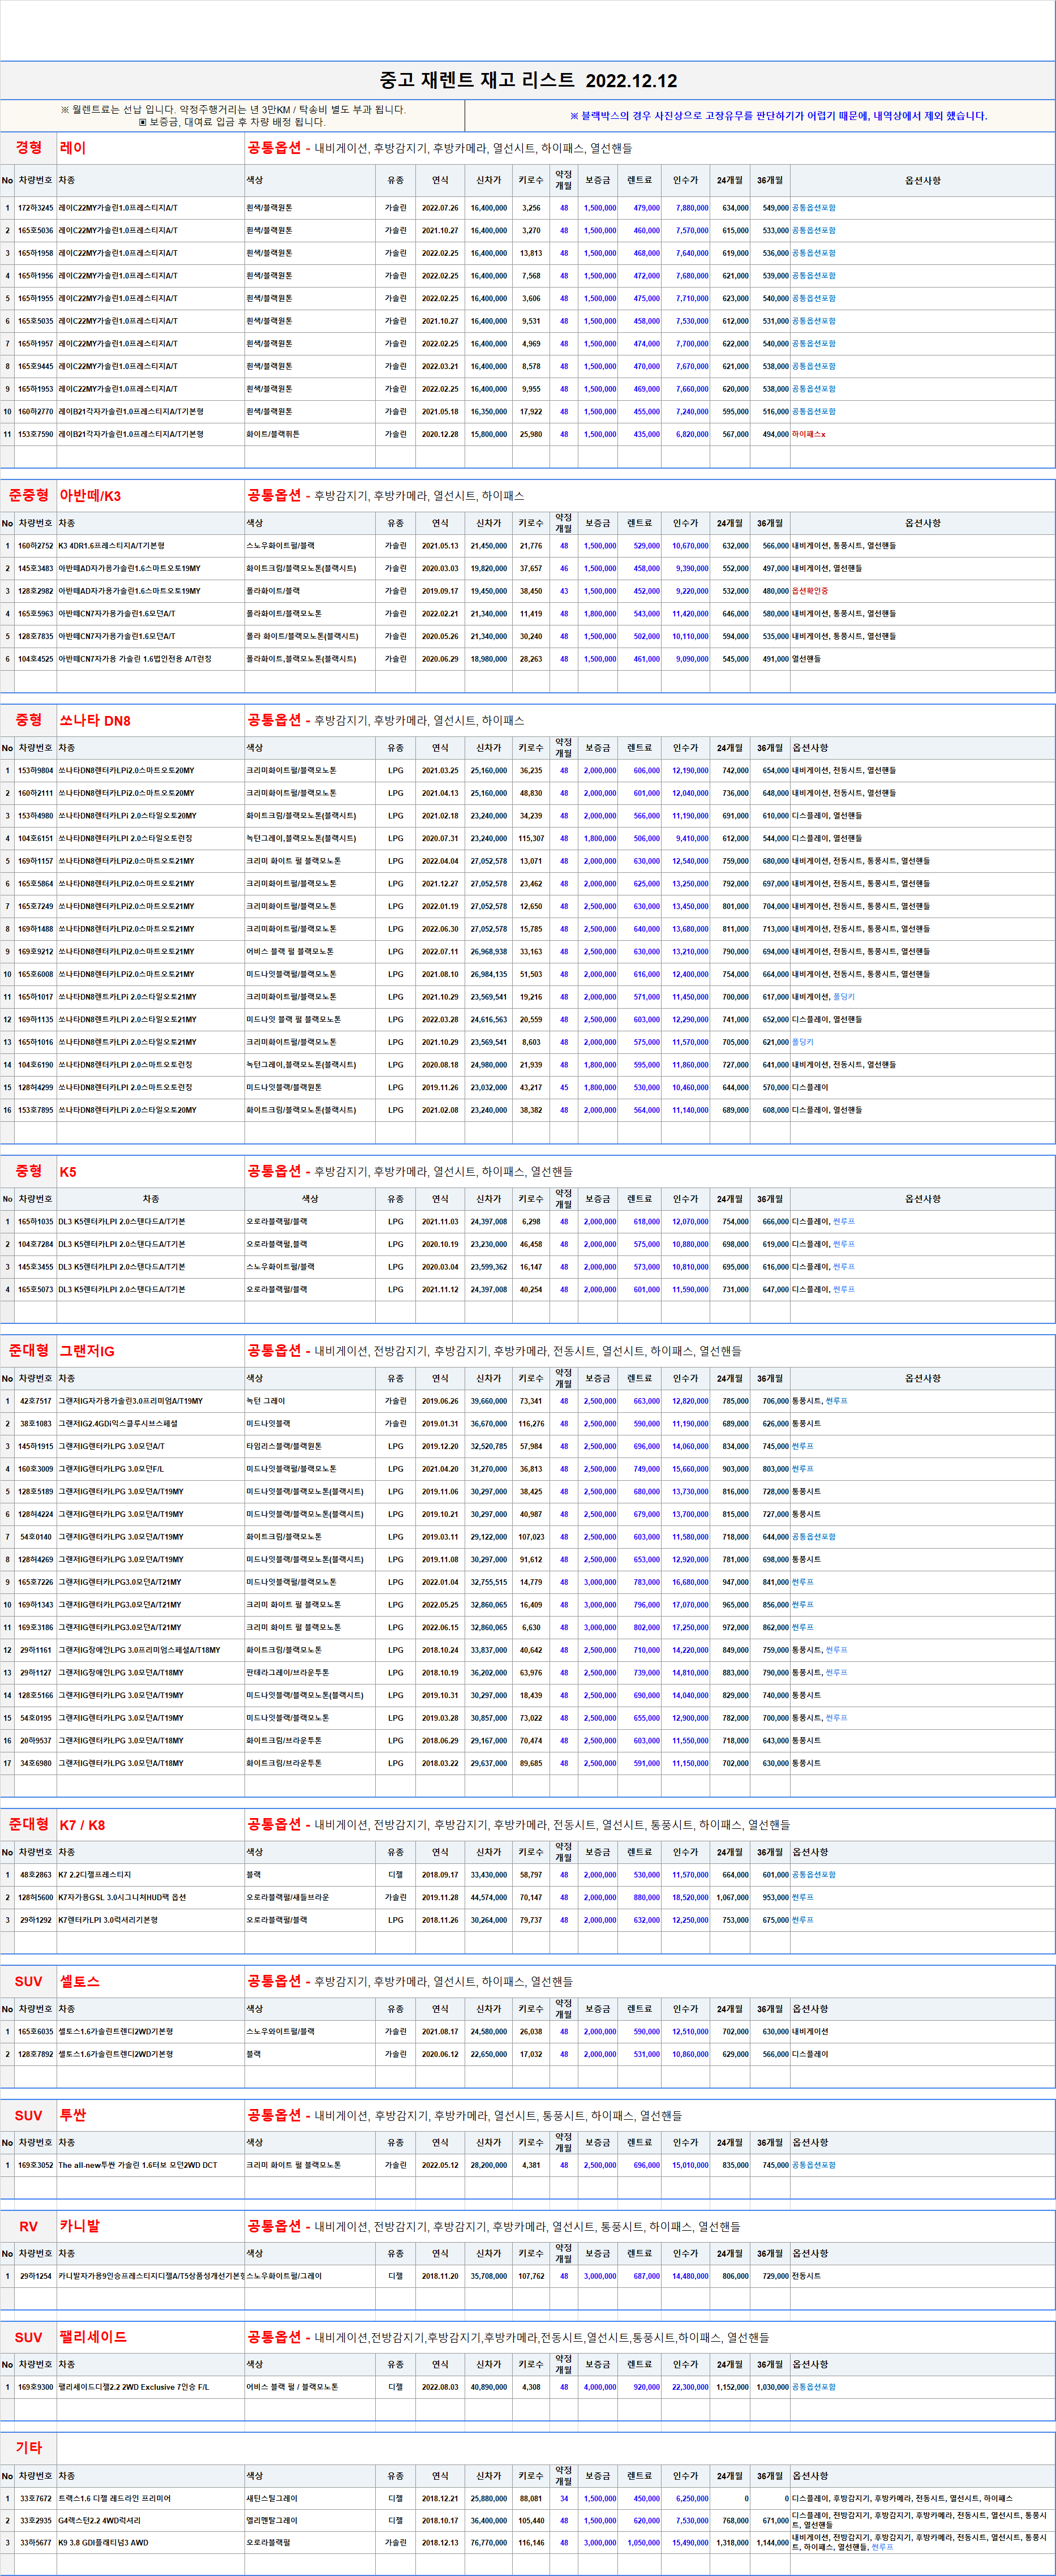Click model '그랜저IG2.4GDi익스클루시브스페셜'
Image resolution: width=1056 pixels, height=2576 pixels.
[x=118, y=1424]
